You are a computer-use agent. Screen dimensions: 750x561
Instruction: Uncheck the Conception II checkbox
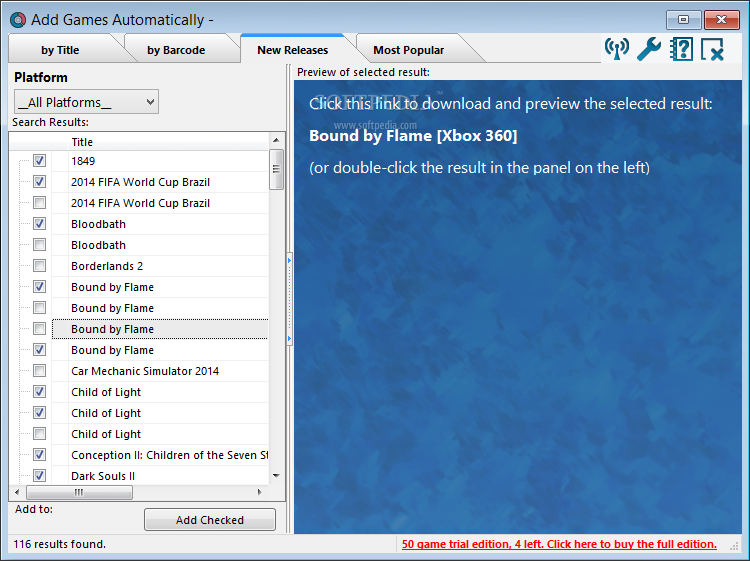click(39, 455)
